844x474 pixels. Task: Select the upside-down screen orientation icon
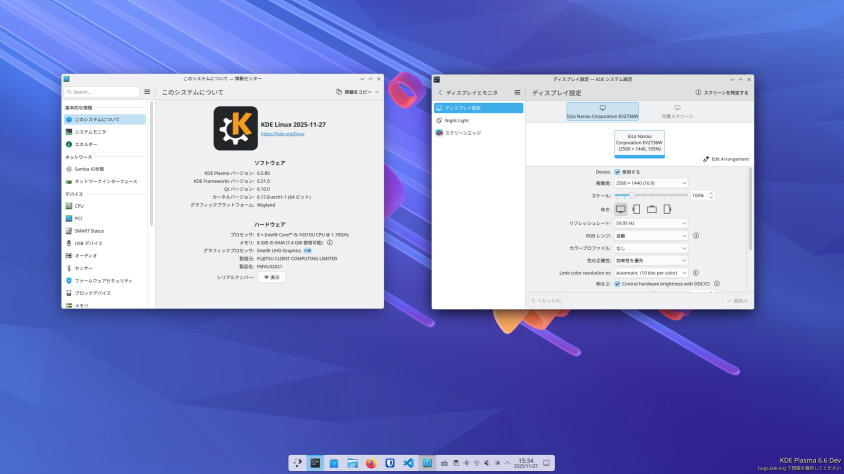point(651,209)
